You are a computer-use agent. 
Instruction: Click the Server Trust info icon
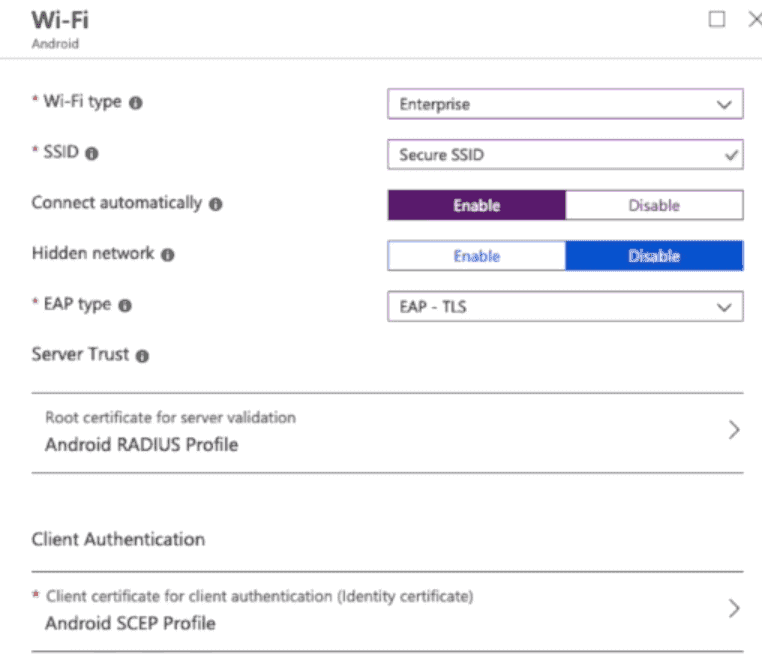pyautogui.click(x=142, y=356)
